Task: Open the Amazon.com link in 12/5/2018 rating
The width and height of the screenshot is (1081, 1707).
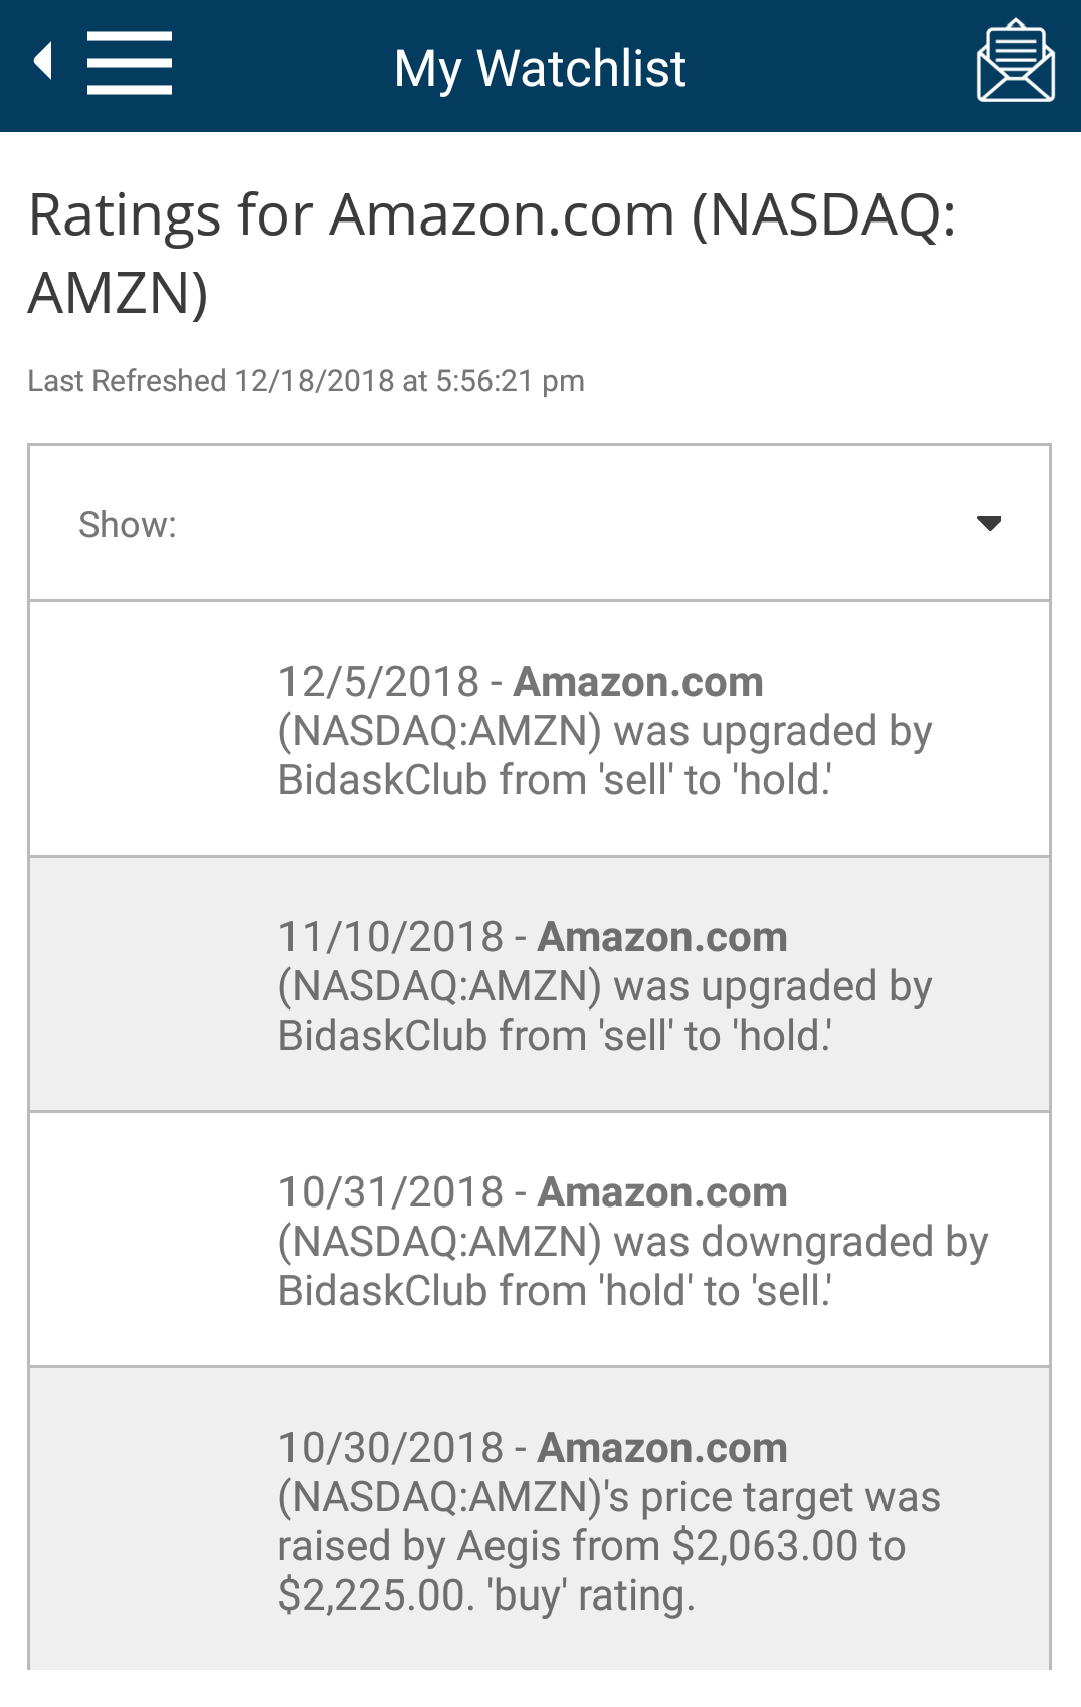Action: point(638,682)
